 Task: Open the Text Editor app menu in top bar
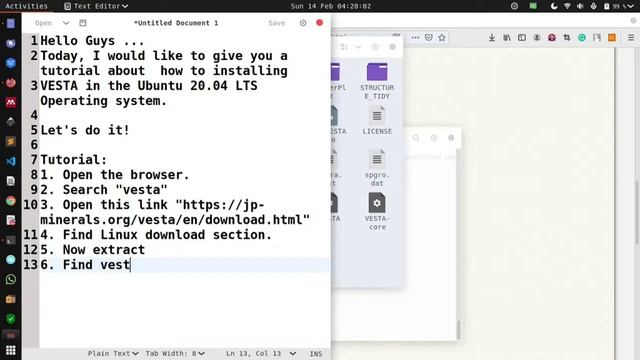tap(96, 6)
